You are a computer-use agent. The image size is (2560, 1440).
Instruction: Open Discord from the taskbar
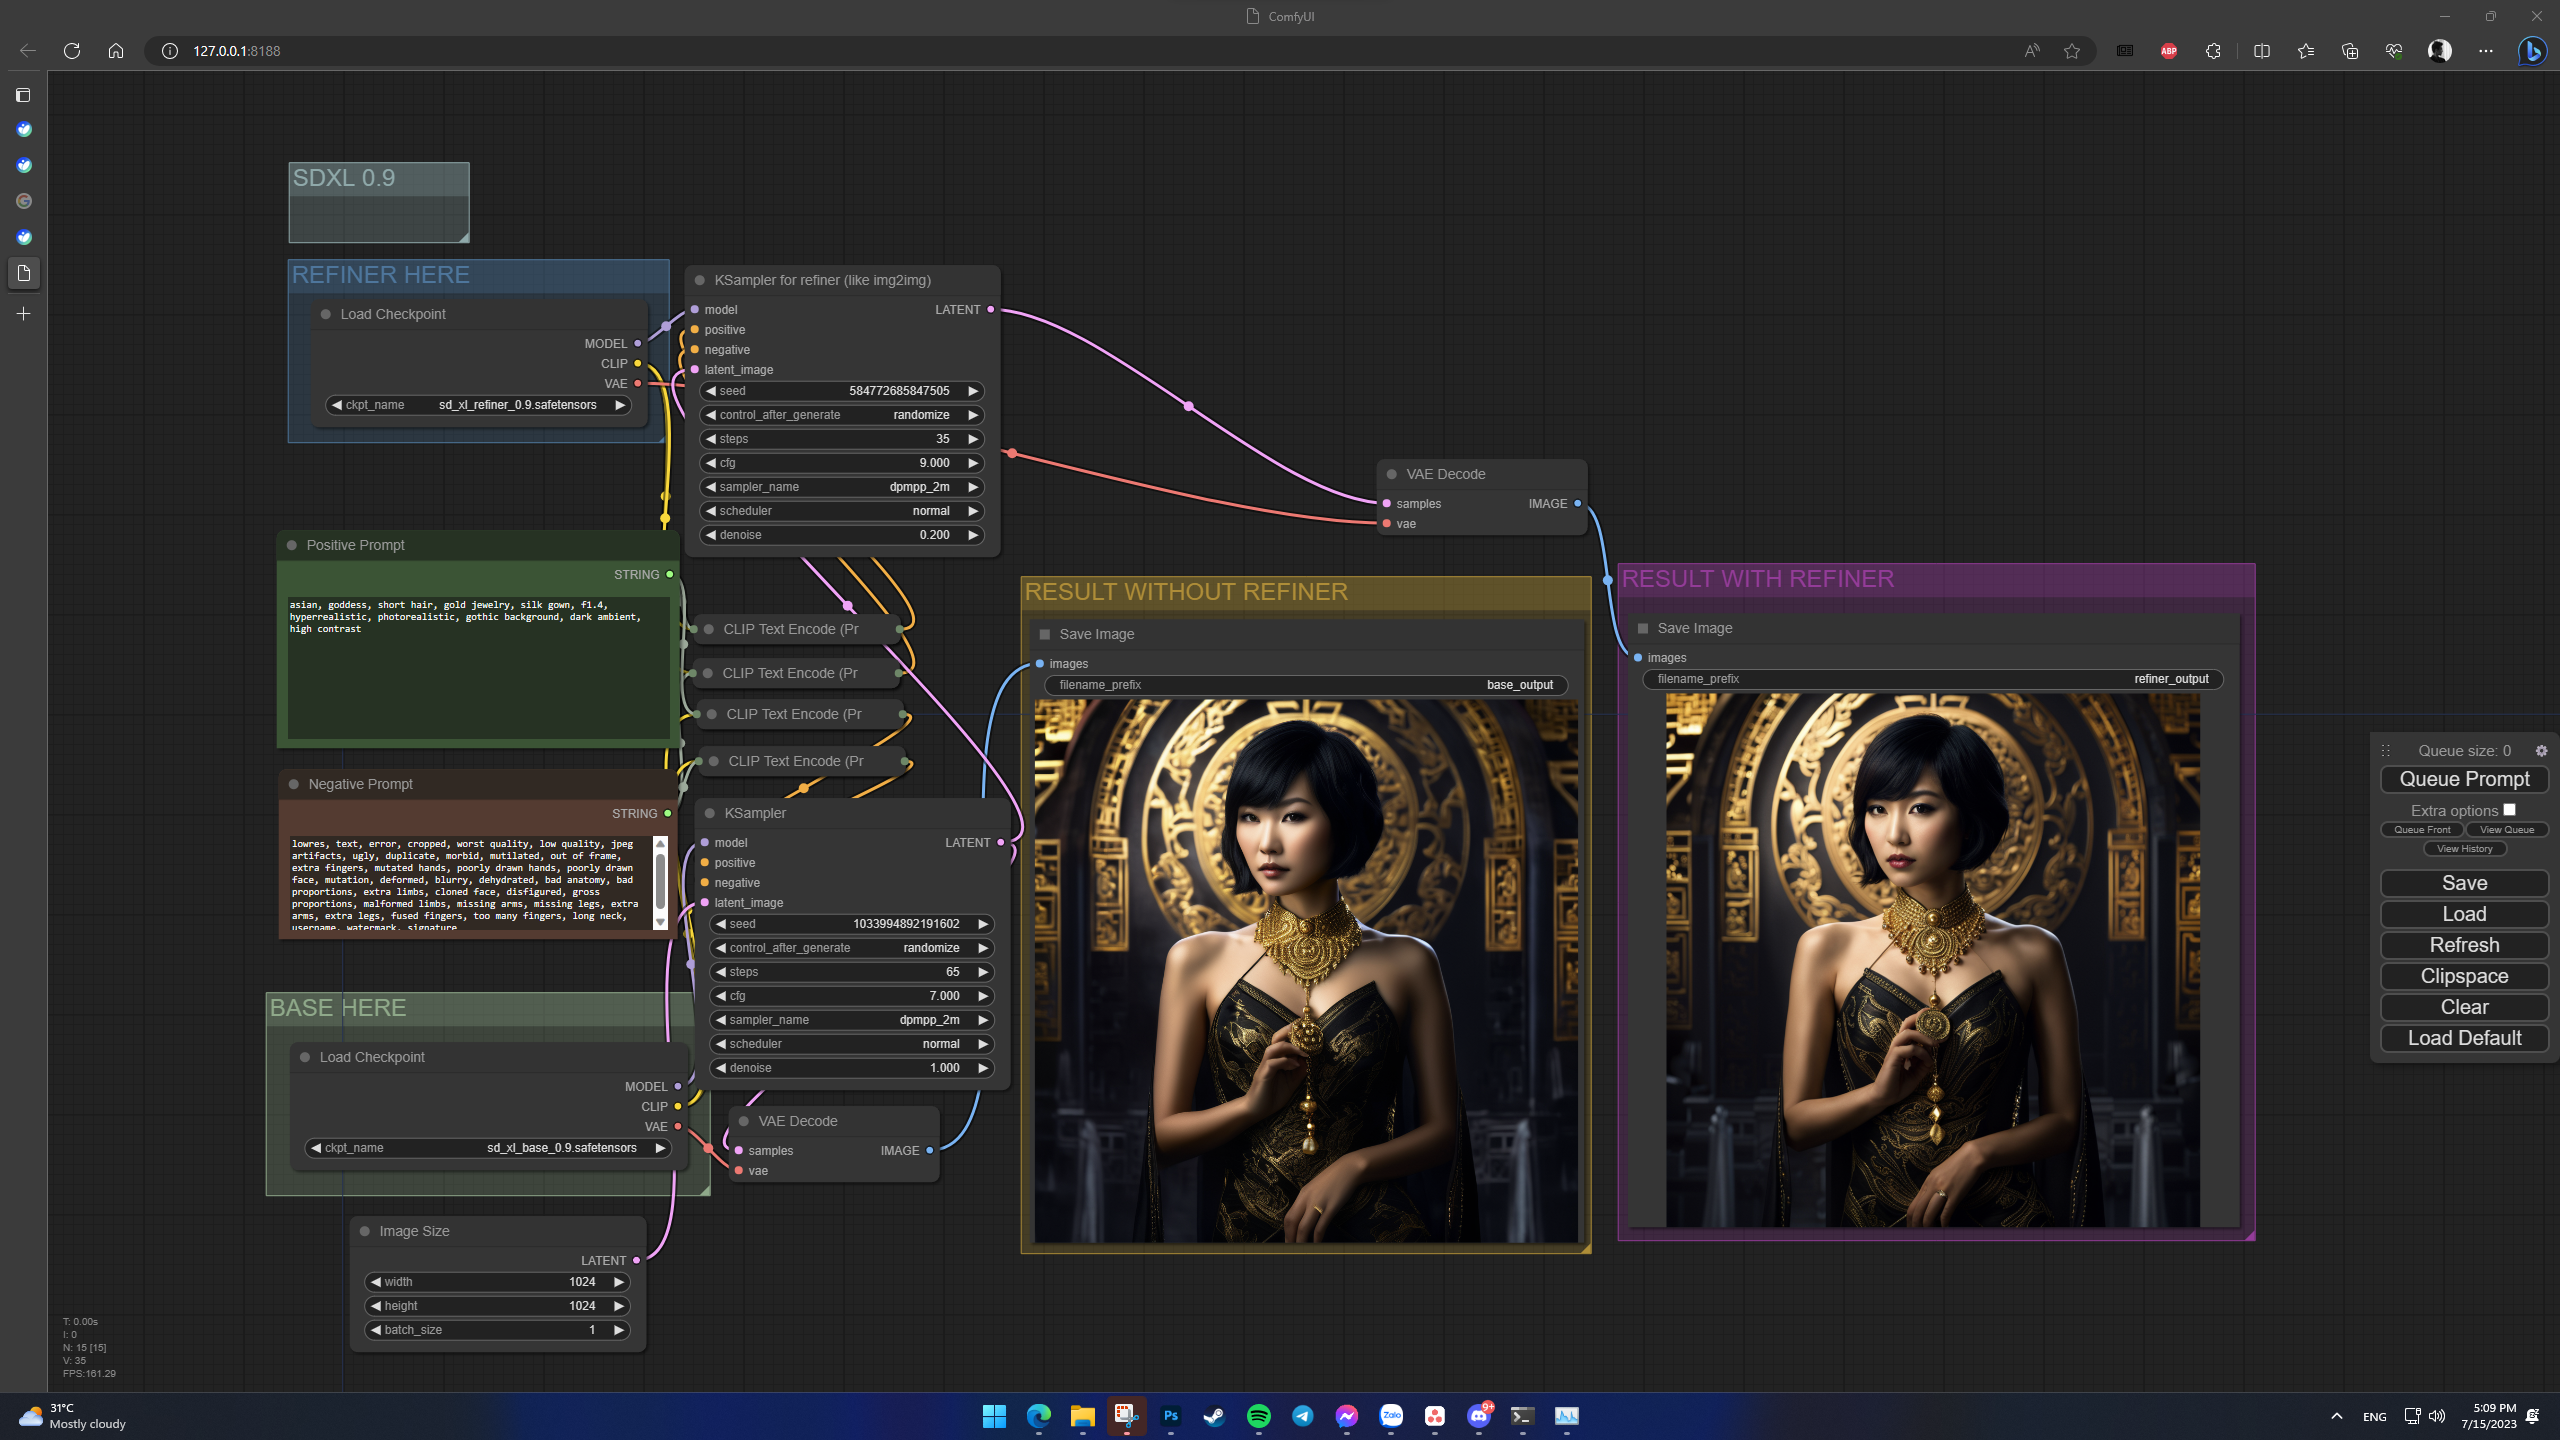[x=1478, y=1416]
